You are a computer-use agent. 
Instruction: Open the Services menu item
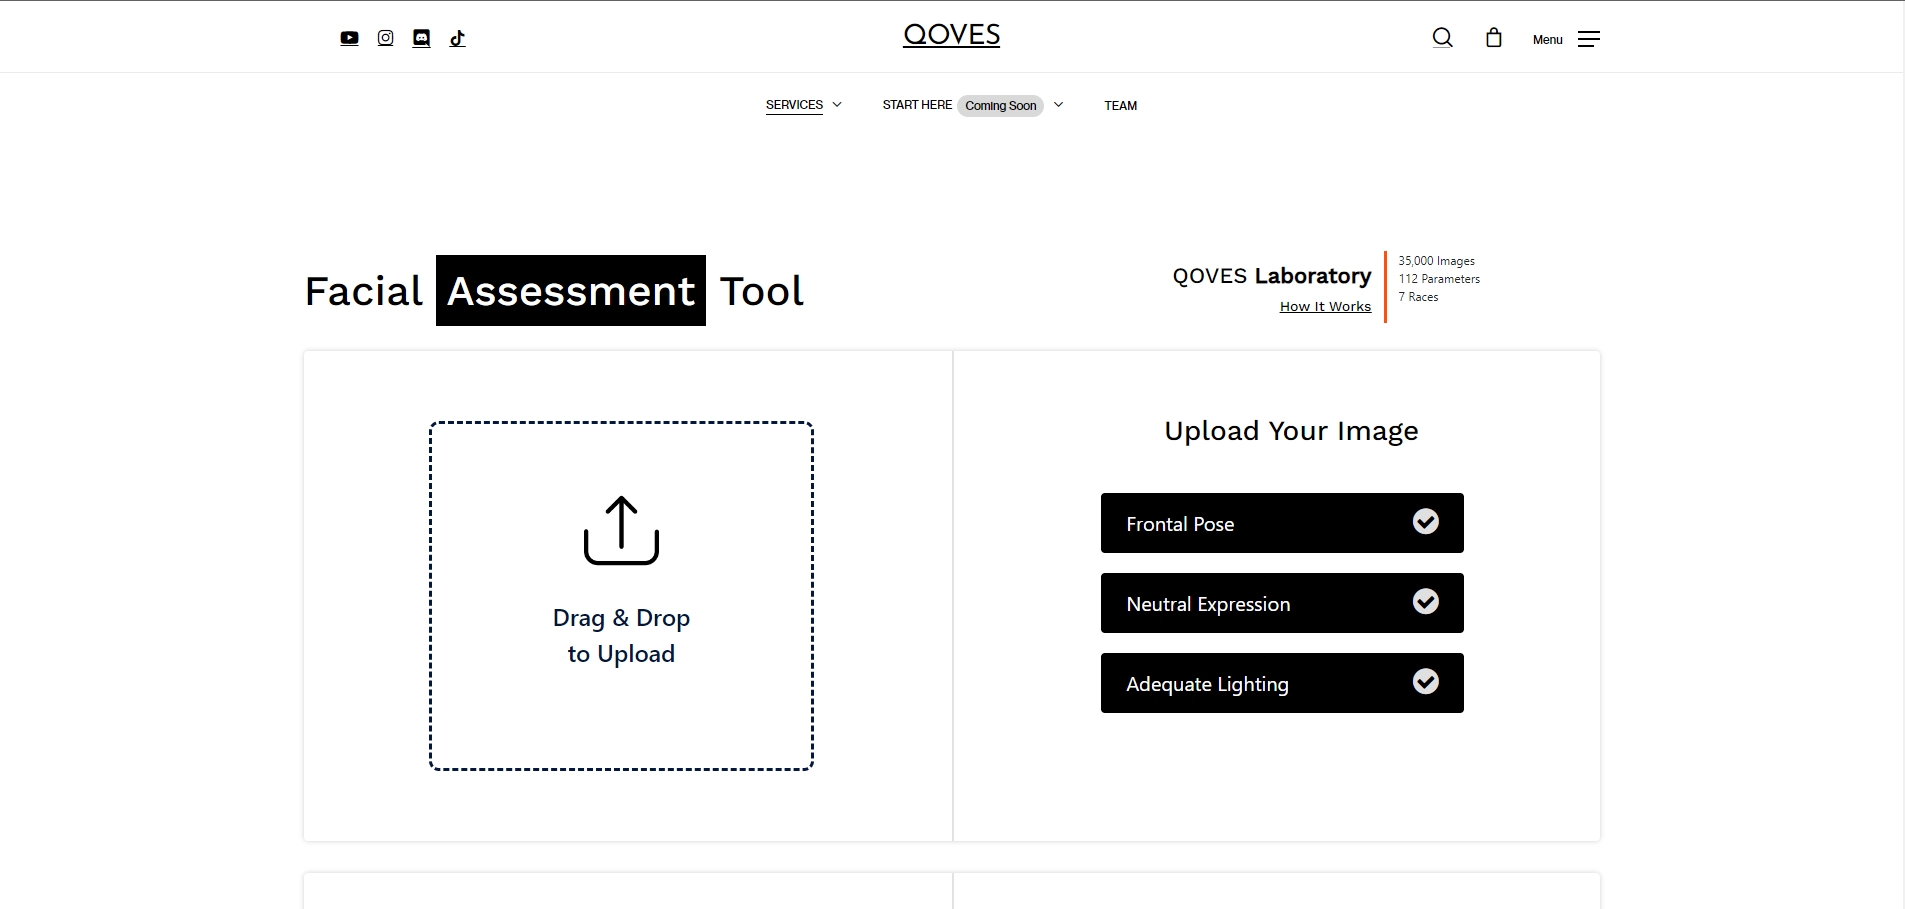[794, 105]
